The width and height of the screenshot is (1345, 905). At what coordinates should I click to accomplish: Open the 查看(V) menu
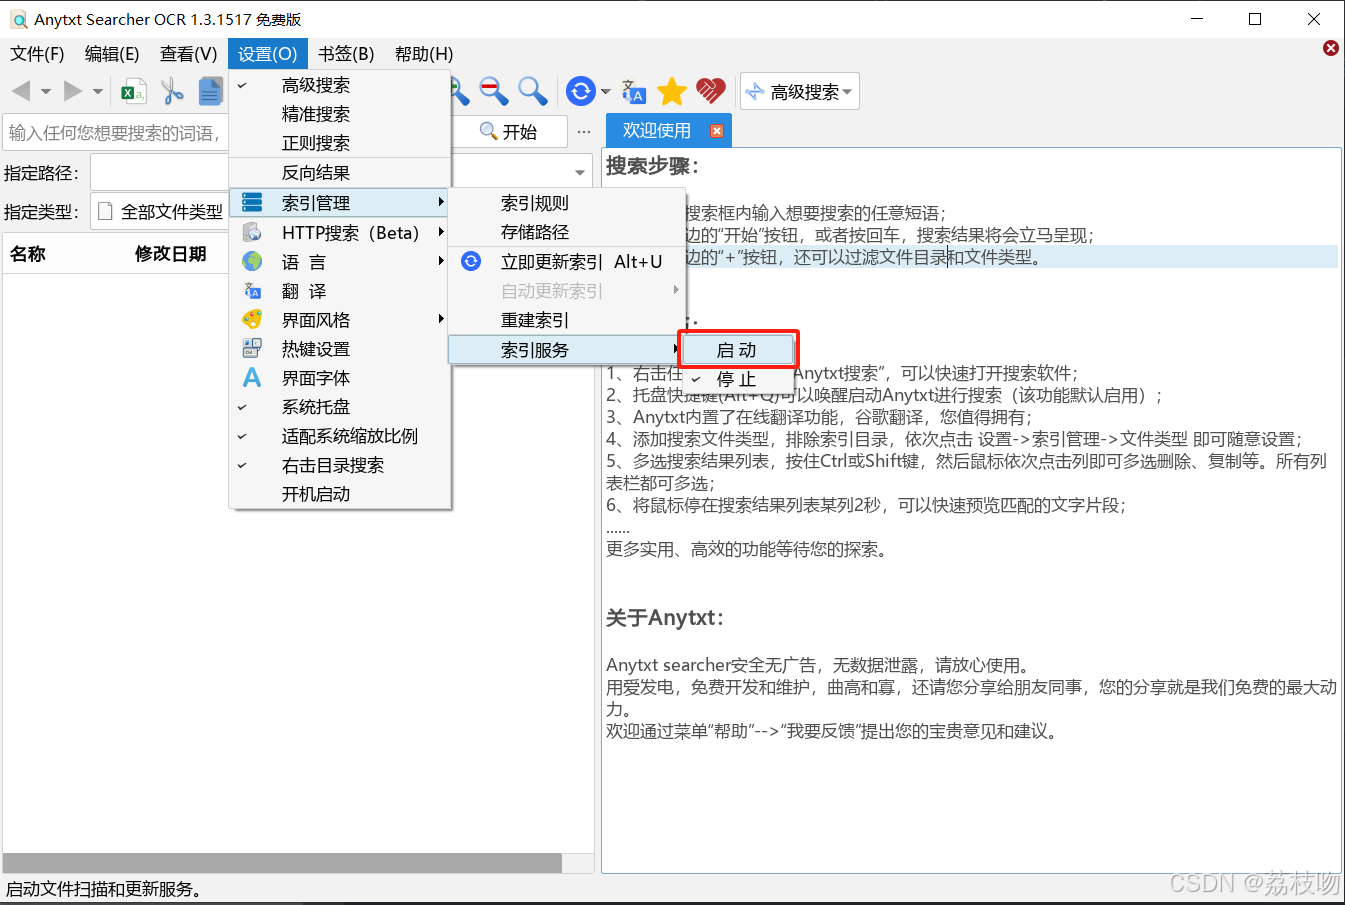[188, 54]
